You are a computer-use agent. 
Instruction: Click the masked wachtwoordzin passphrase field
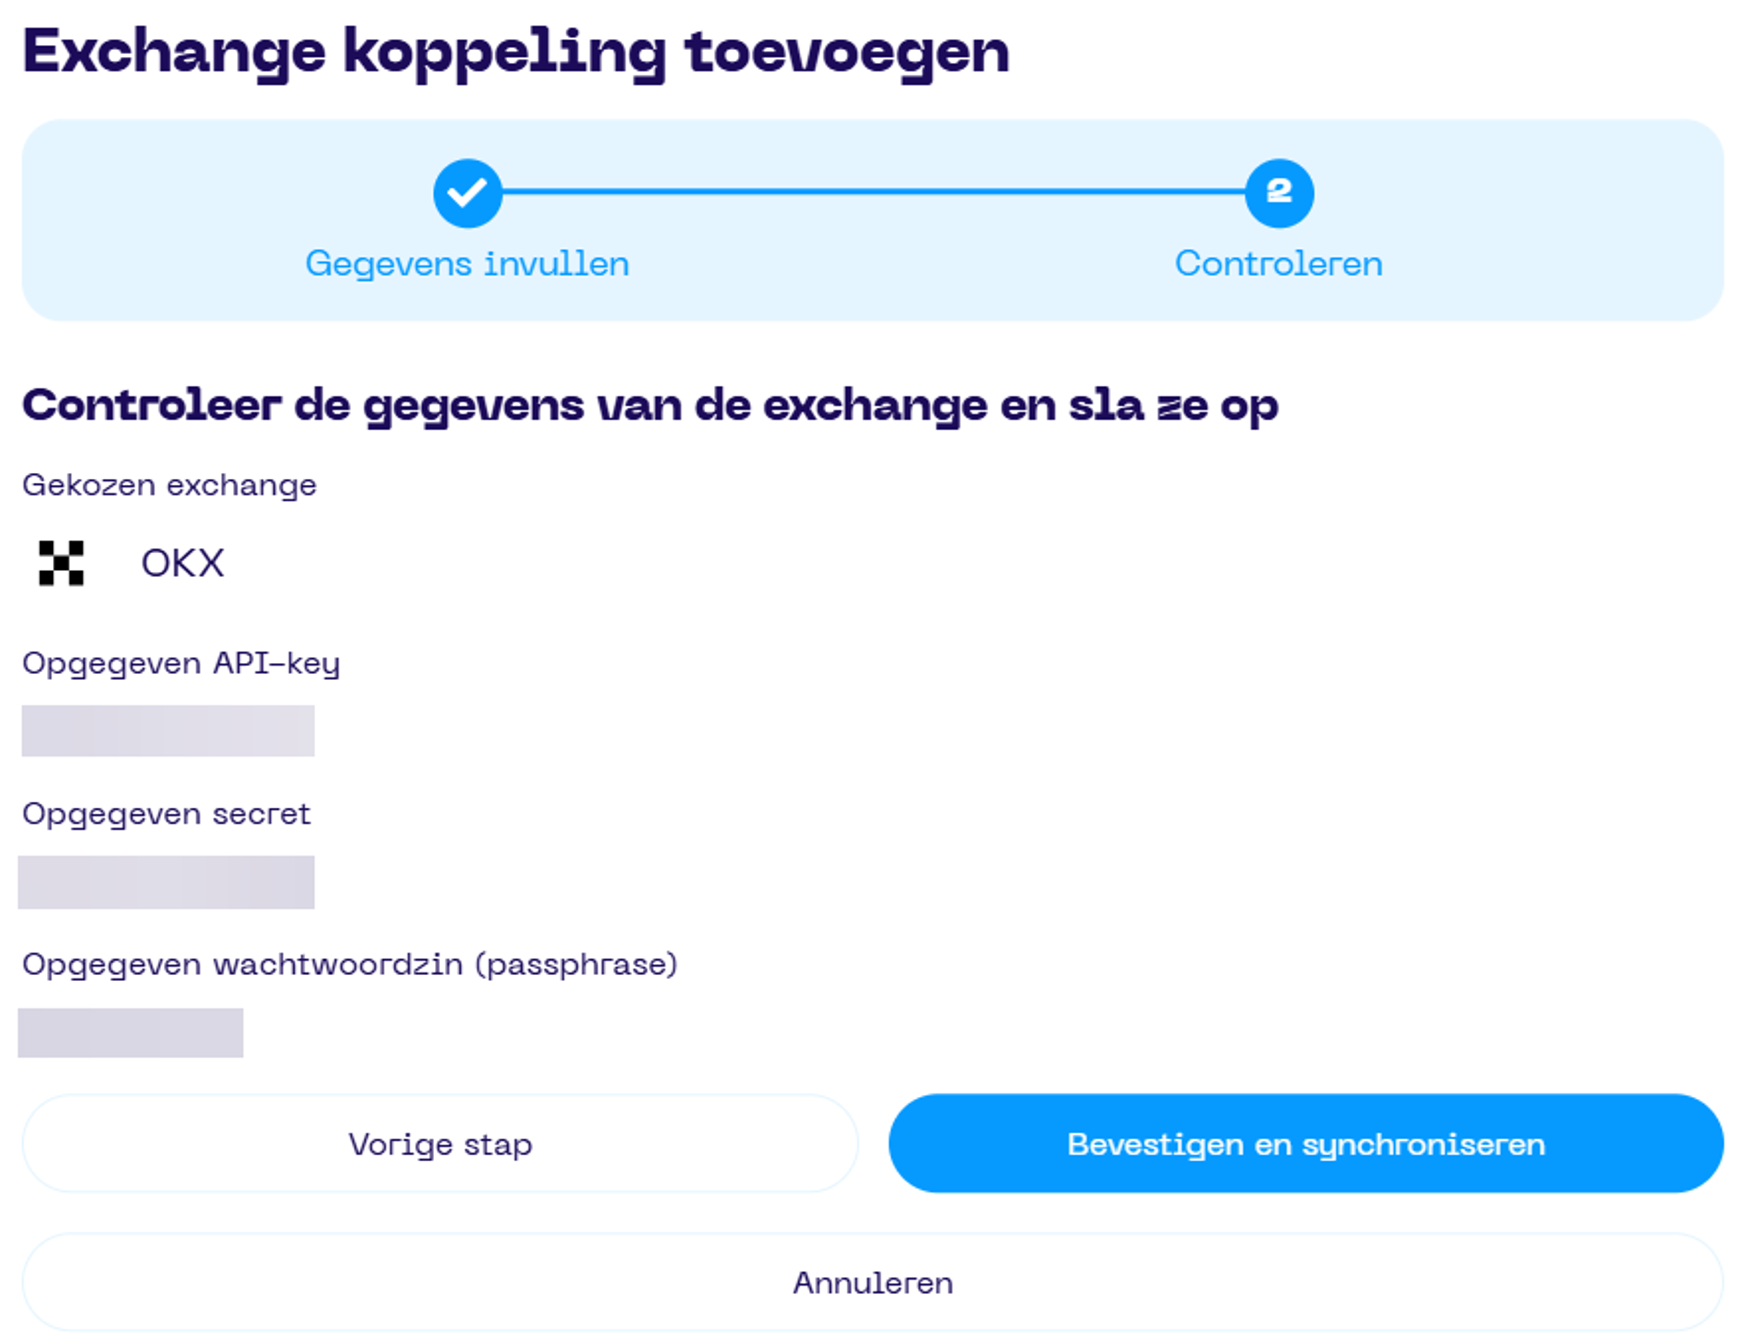click(x=132, y=1032)
